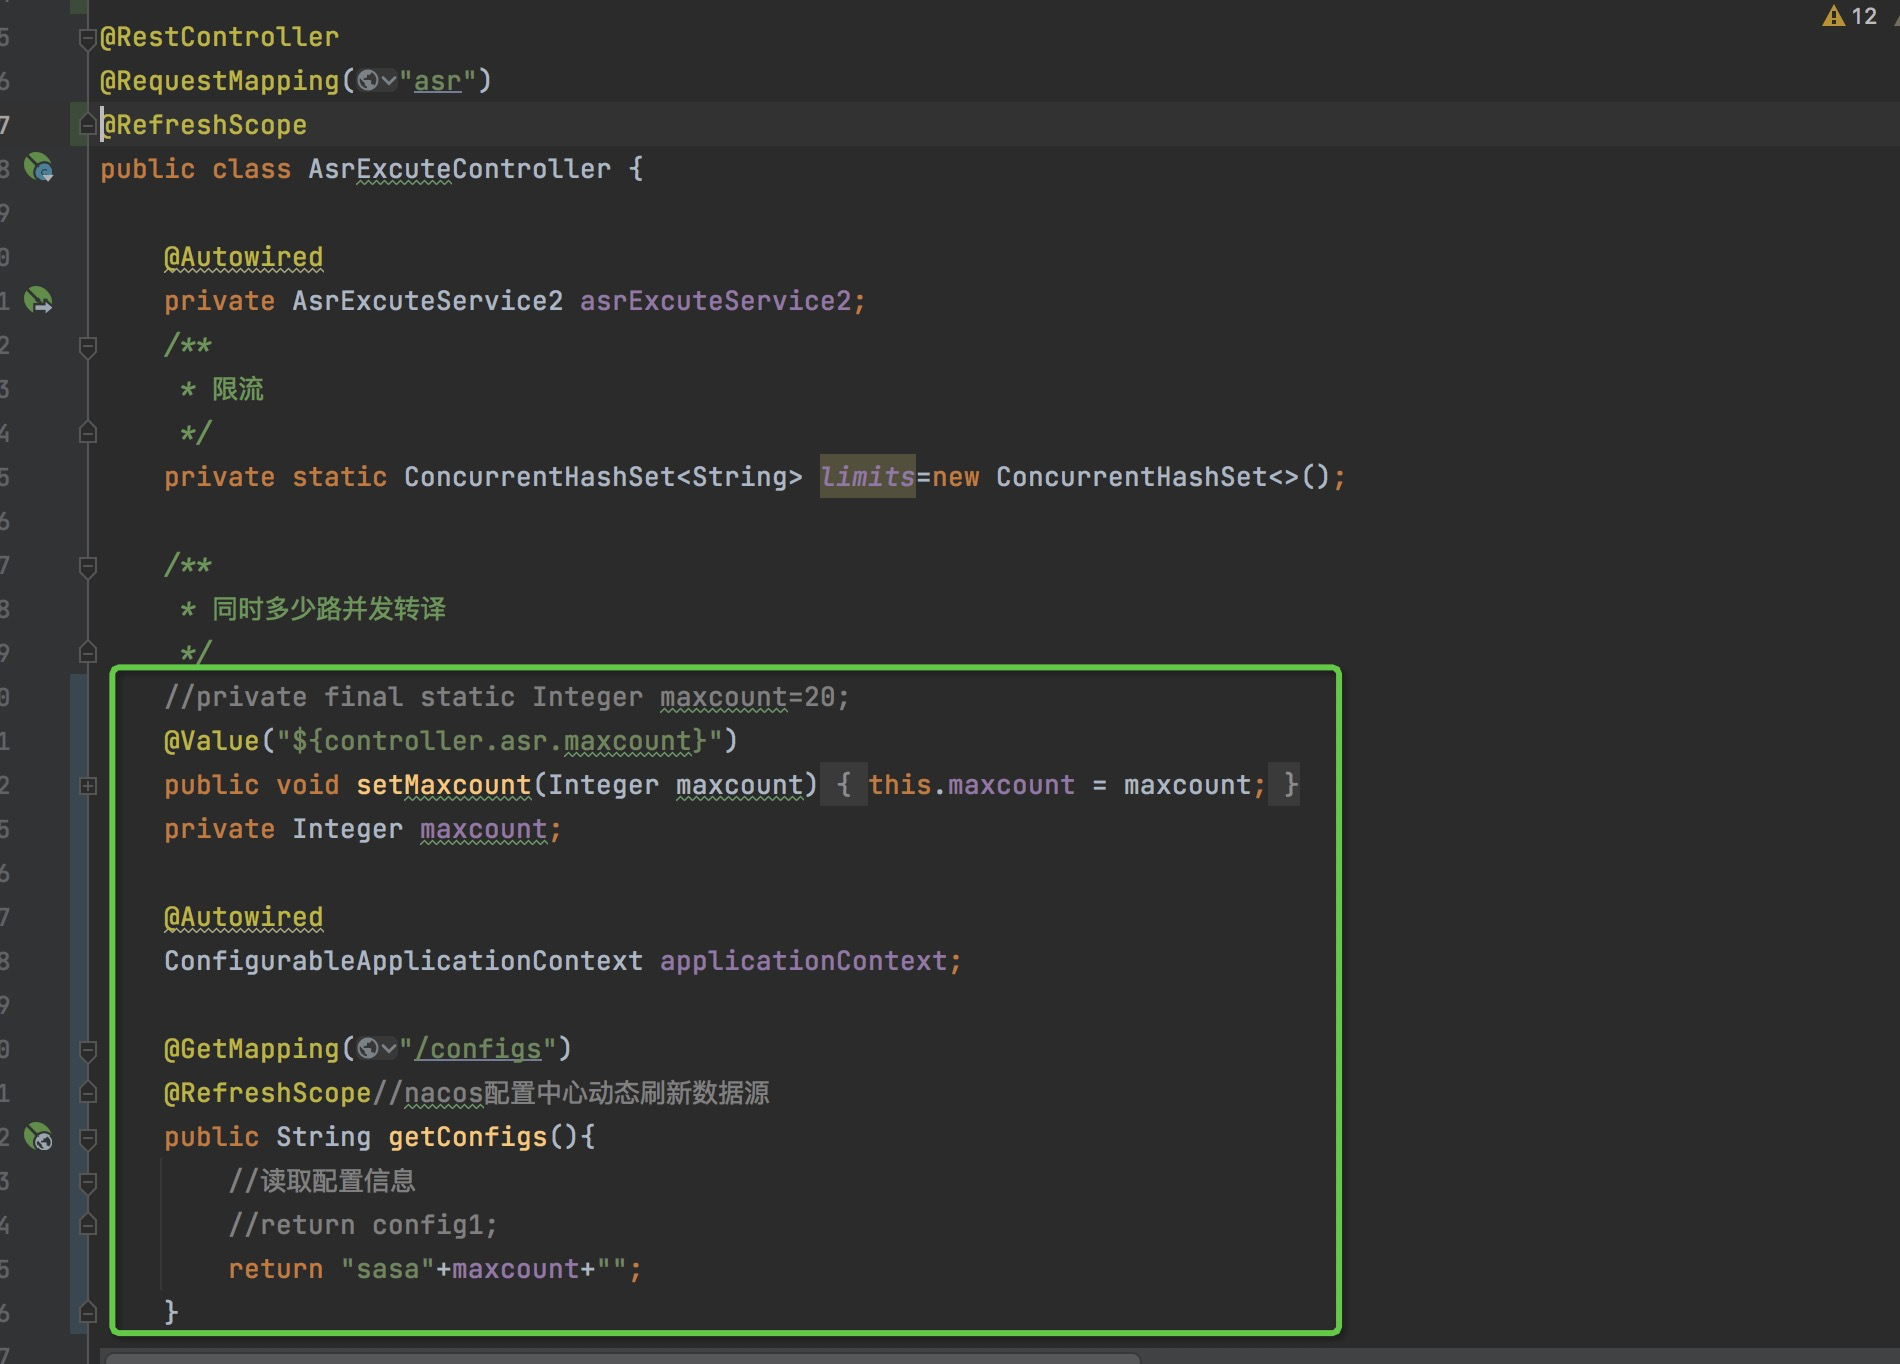Click the fold end marker at getConfigs closing brace

coord(88,1312)
